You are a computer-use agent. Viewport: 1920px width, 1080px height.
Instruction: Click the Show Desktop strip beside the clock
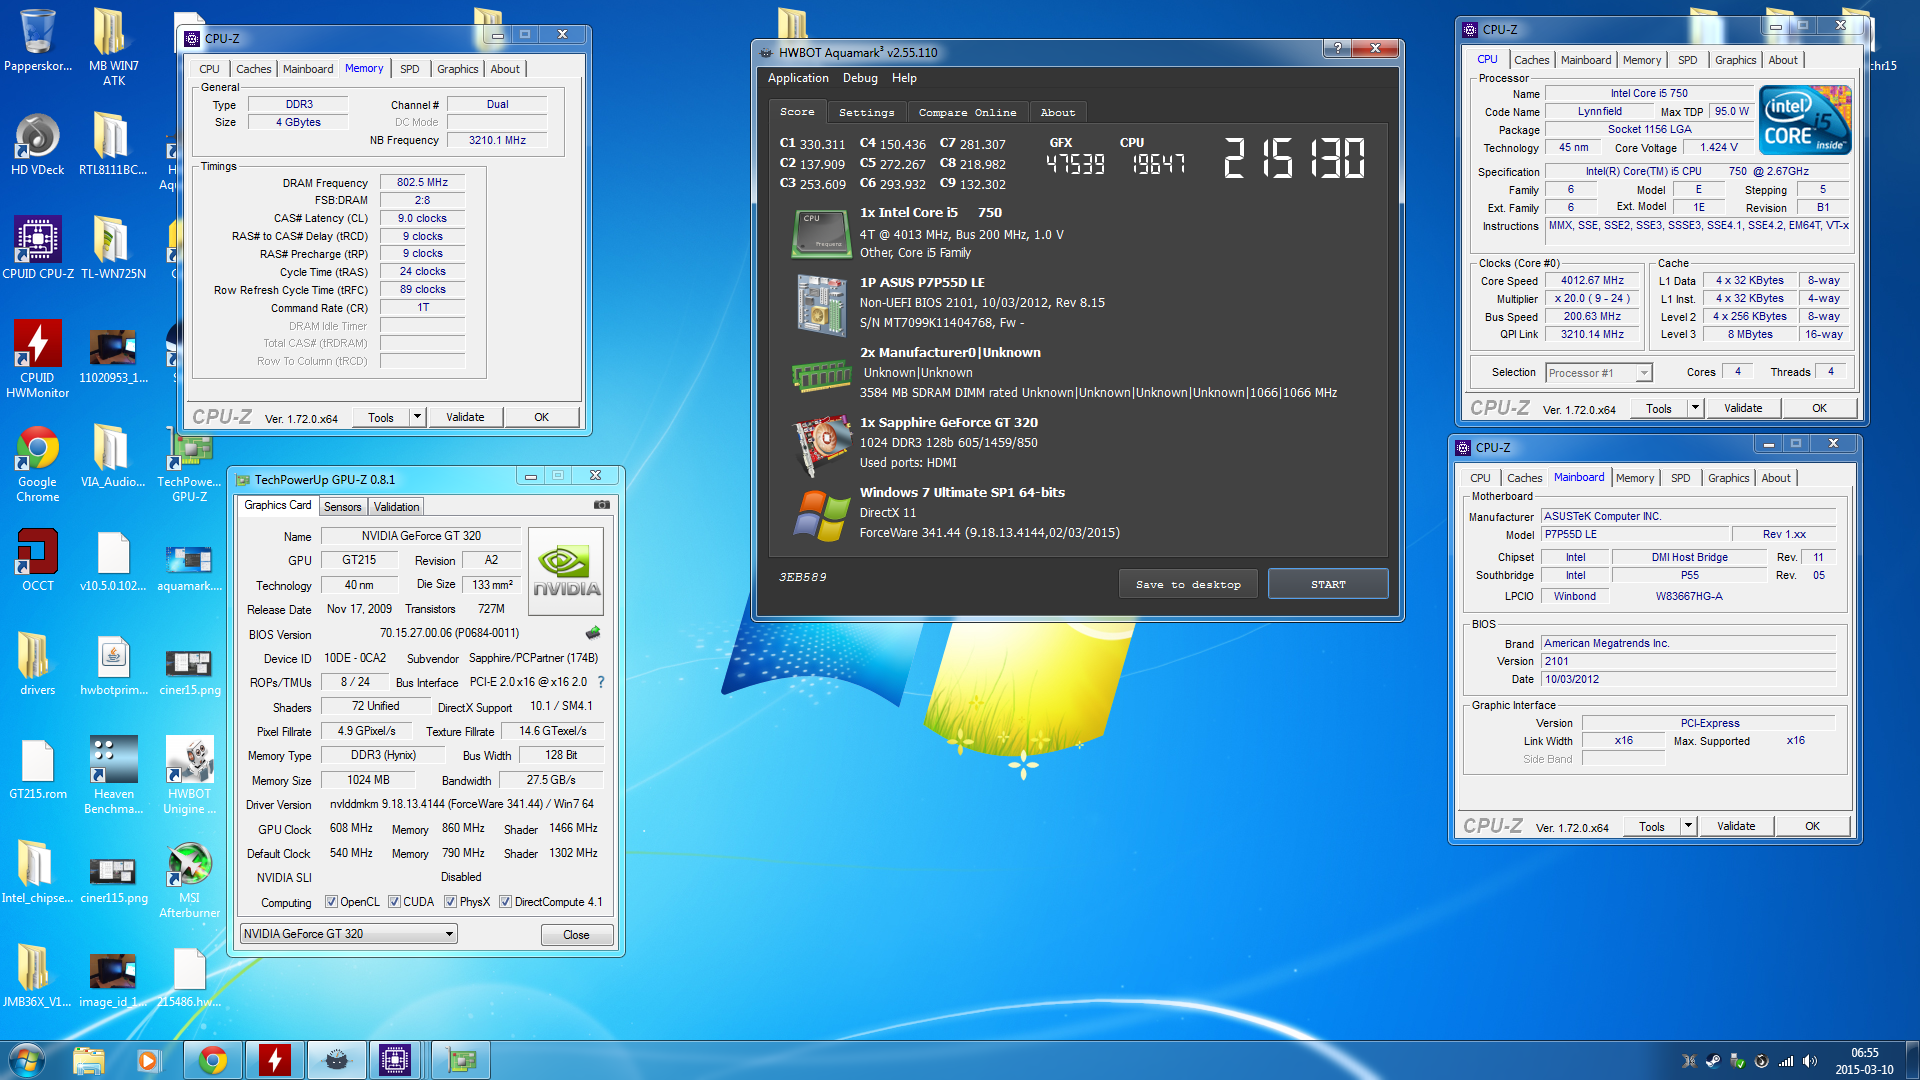pyautogui.click(x=1912, y=1060)
